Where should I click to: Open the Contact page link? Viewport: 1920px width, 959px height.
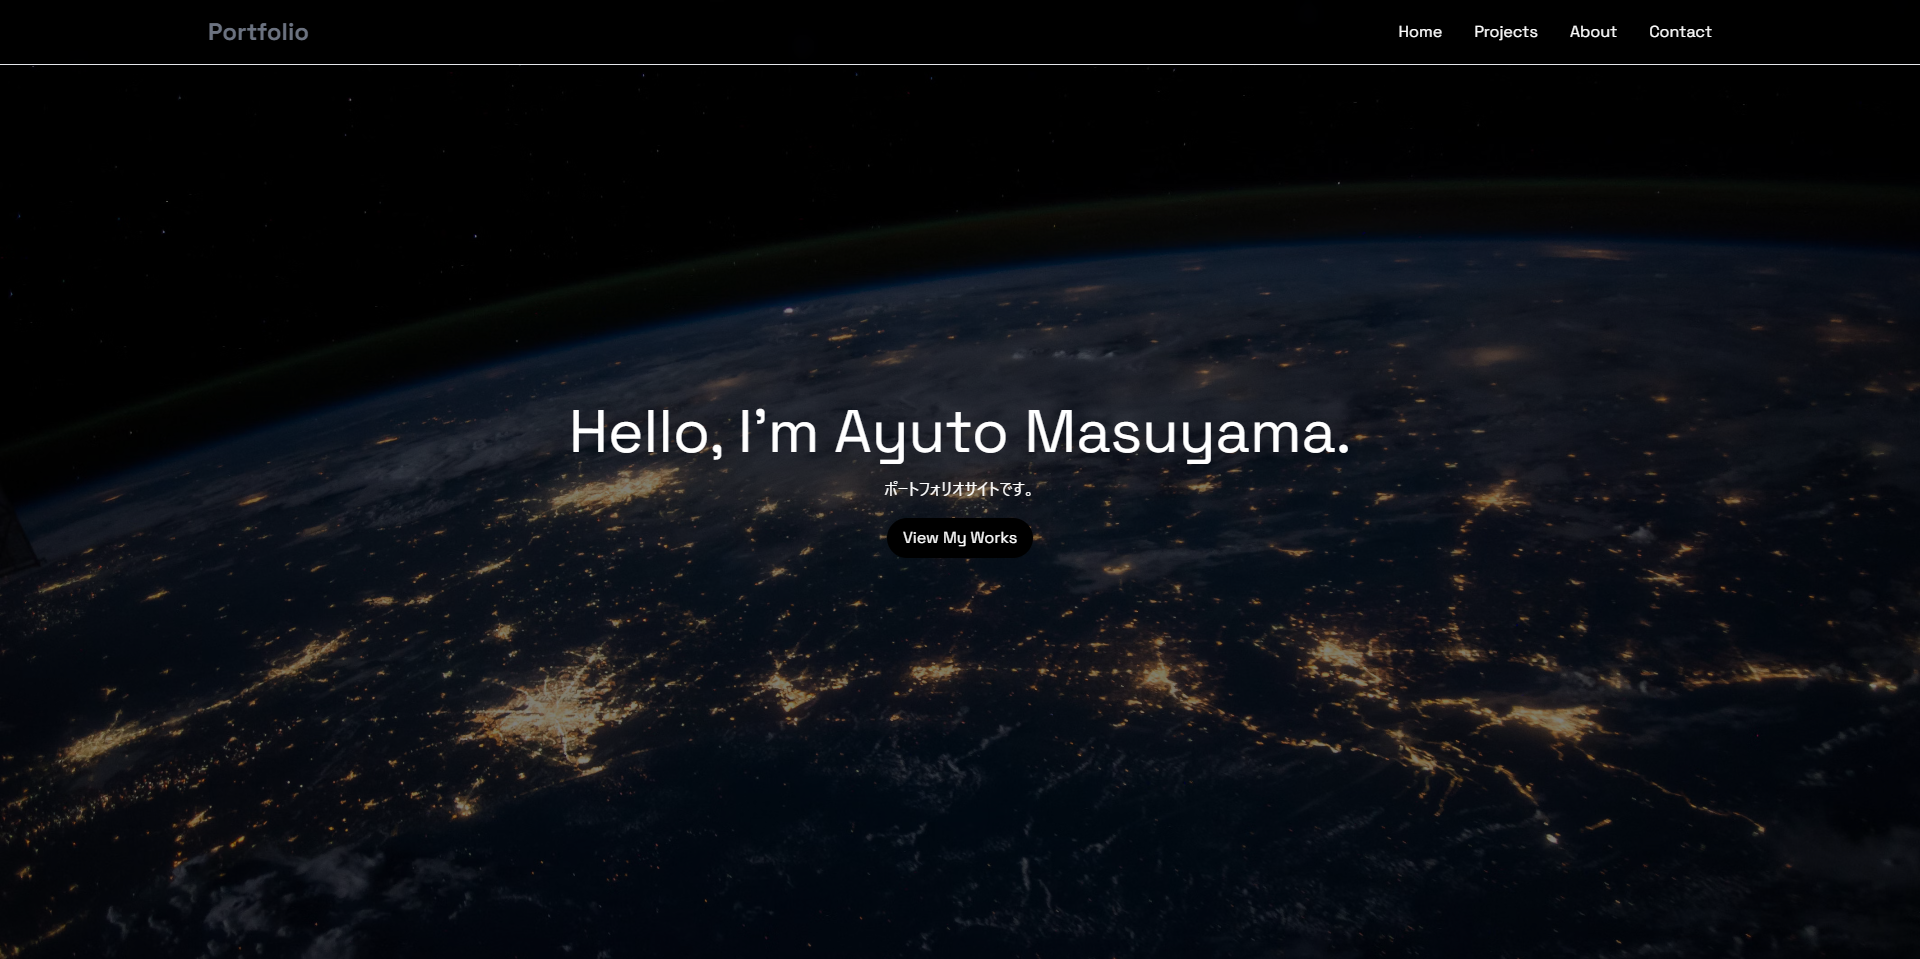pos(1679,32)
